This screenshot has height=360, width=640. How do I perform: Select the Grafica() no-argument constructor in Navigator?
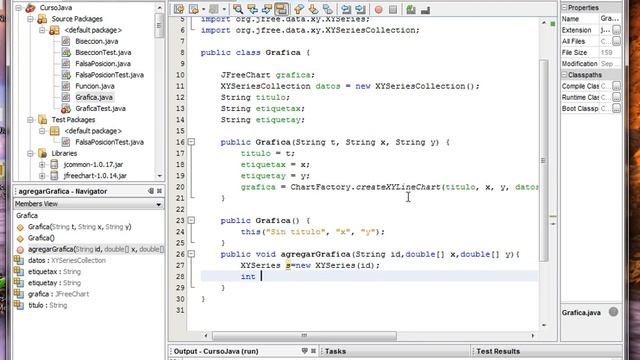41,238
